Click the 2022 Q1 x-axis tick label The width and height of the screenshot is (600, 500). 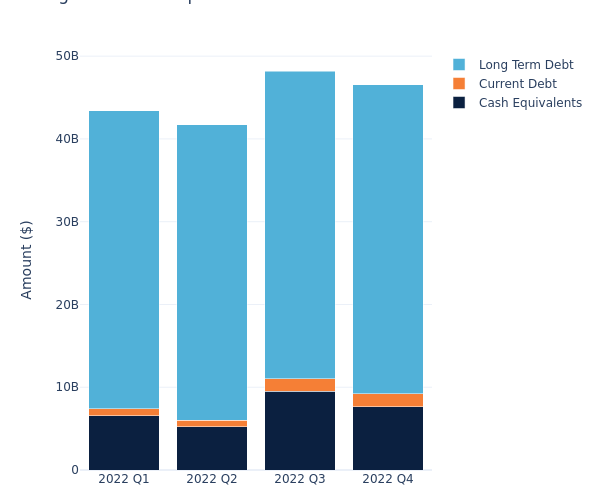tap(124, 479)
